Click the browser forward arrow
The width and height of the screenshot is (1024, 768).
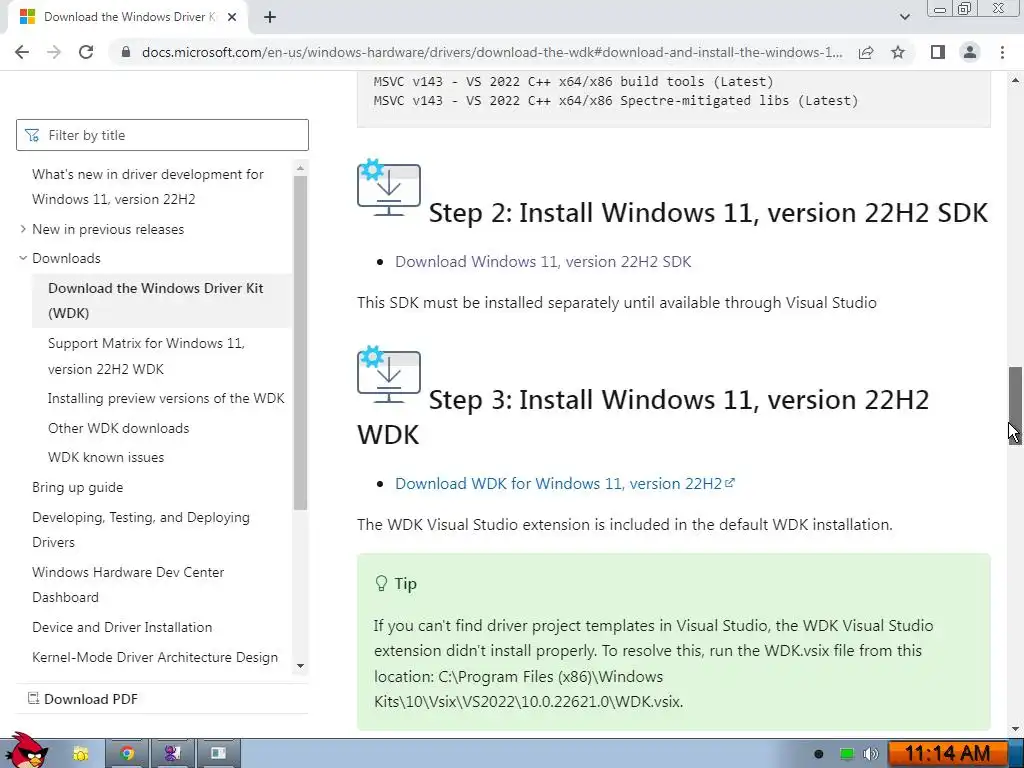(x=54, y=52)
